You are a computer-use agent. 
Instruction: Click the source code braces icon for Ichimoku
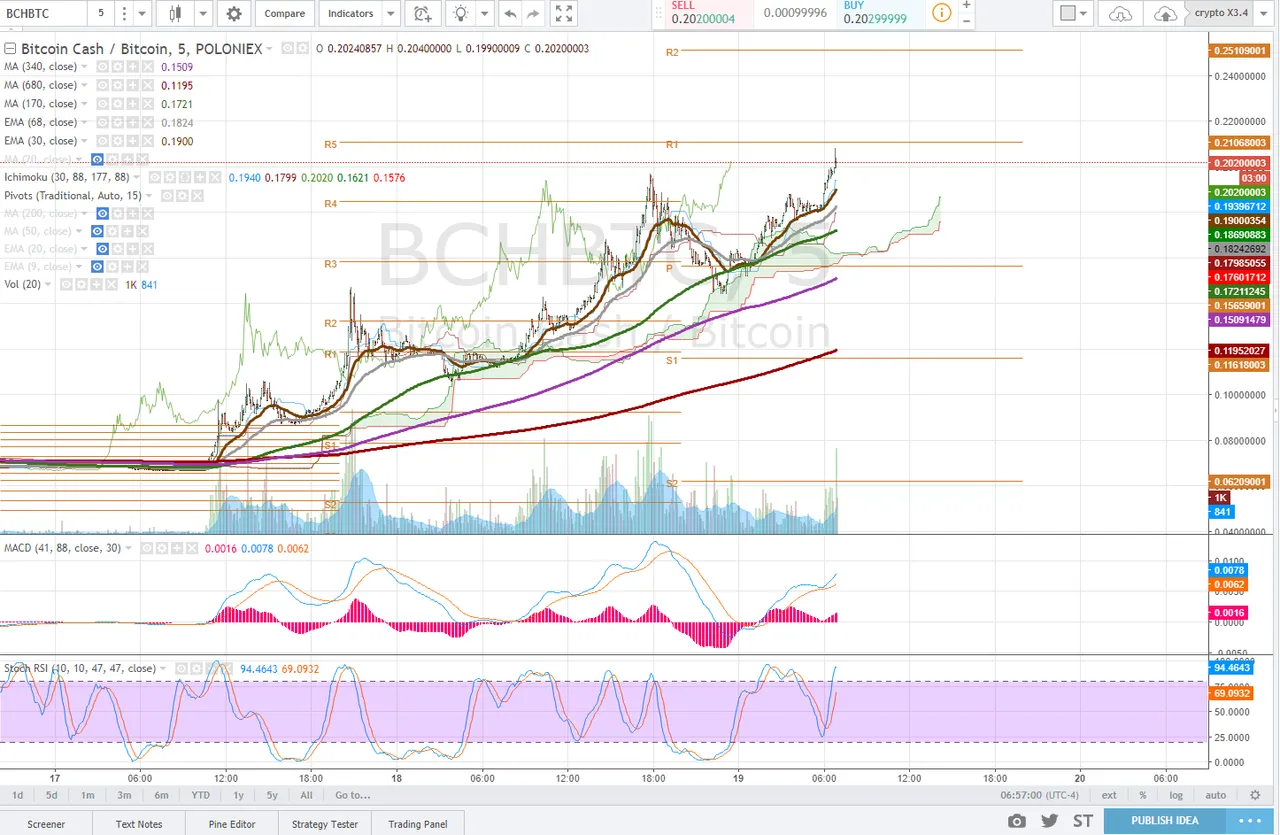(184, 177)
